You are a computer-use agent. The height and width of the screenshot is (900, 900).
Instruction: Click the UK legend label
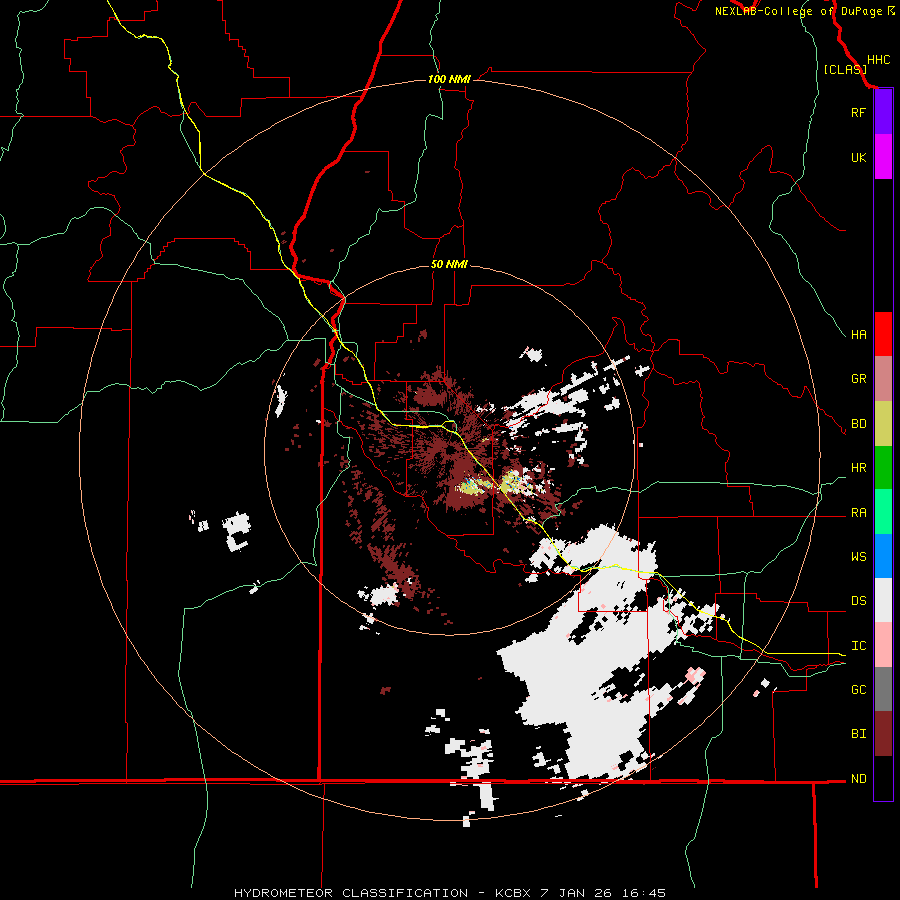(858, 157)
